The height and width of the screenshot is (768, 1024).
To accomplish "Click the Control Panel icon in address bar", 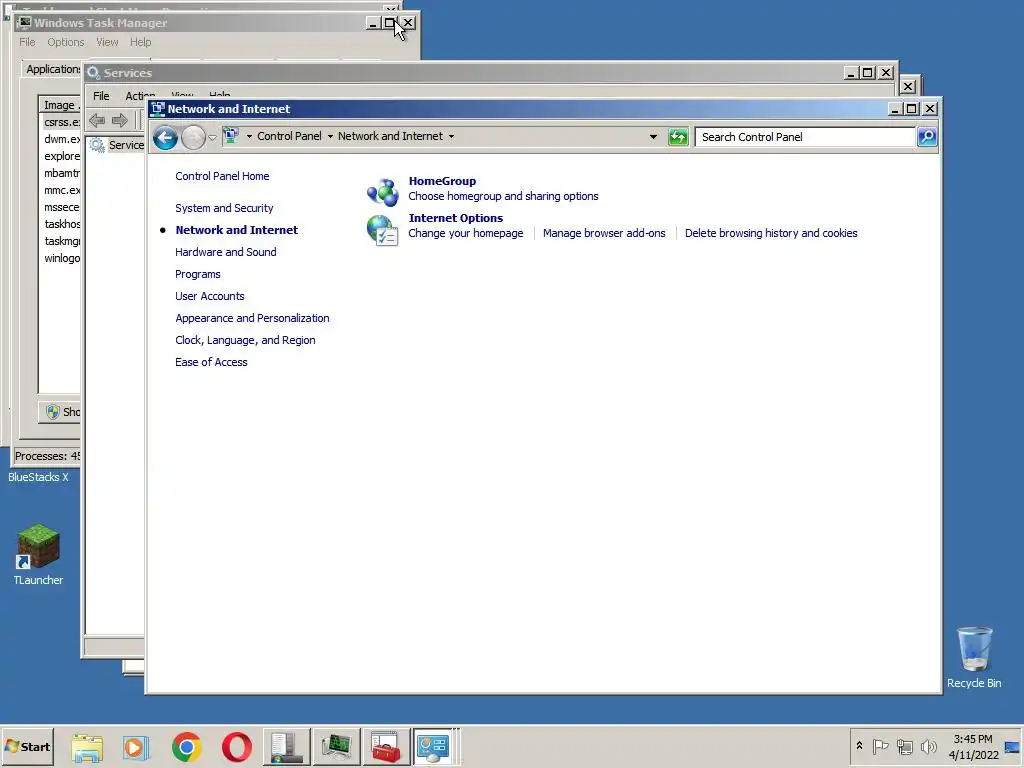I will coord(231,136).
